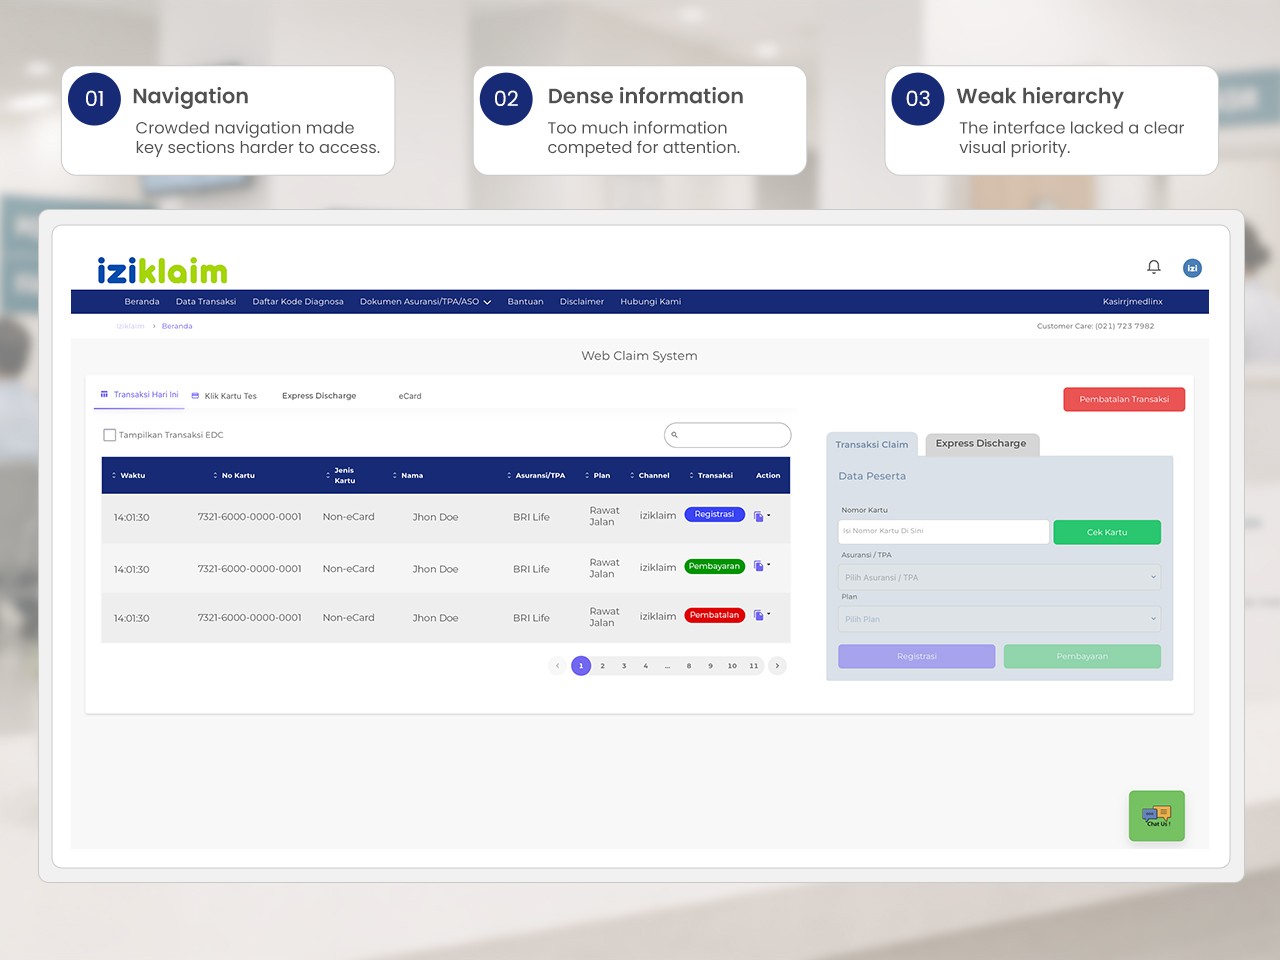Open the Chat Us widget
This screenshot has width=1280, height=960.
(1157, 816)
